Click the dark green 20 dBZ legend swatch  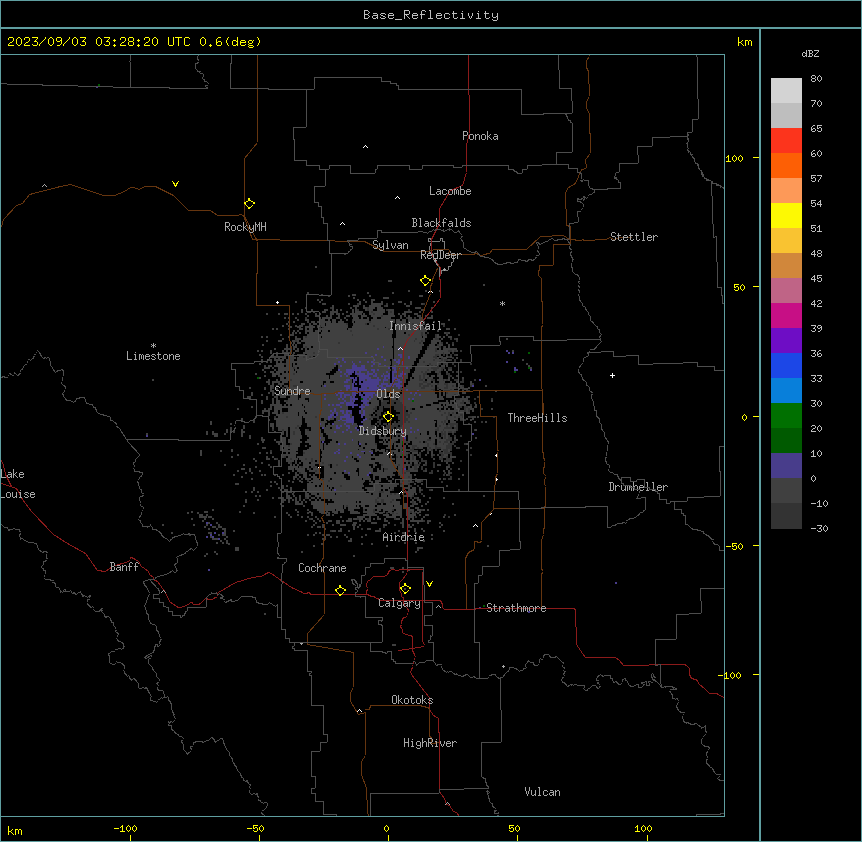pyautogui.click(x=786, y=440)
